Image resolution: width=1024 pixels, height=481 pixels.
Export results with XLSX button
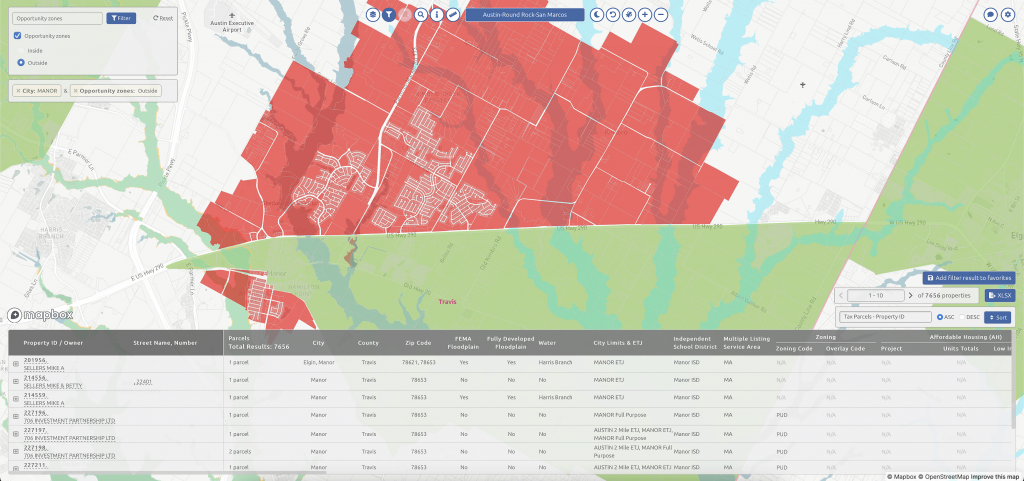tap(1000, 296)
